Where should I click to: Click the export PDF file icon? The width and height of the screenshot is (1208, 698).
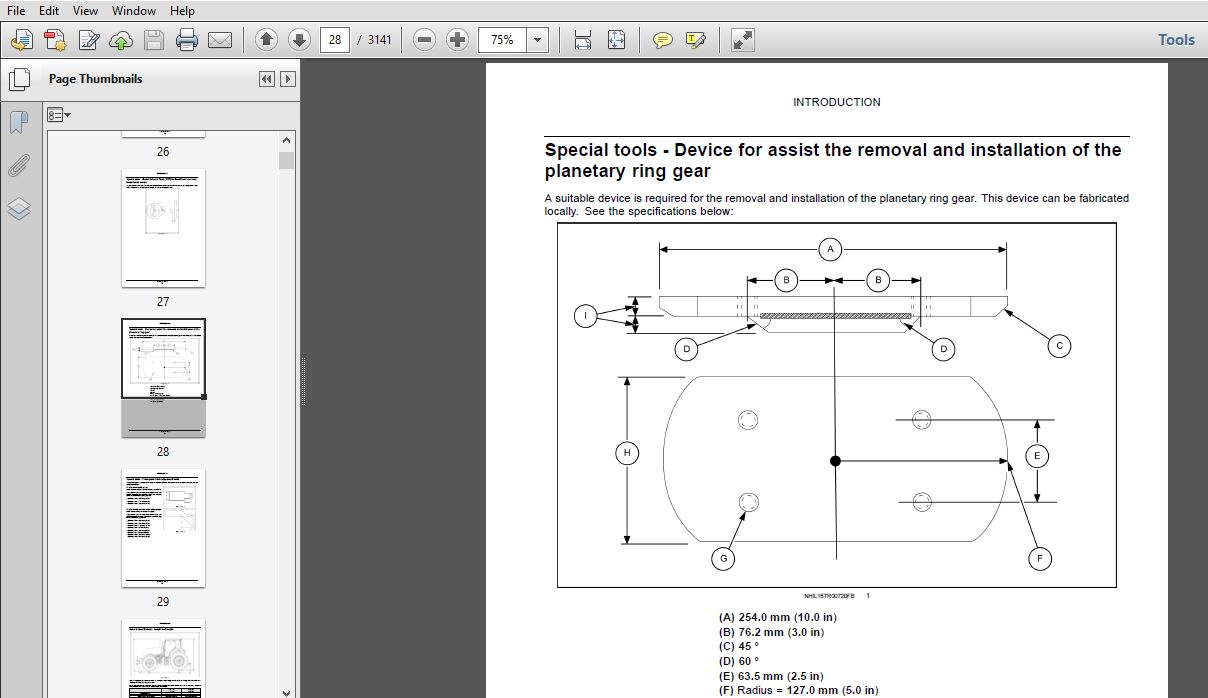55,40
